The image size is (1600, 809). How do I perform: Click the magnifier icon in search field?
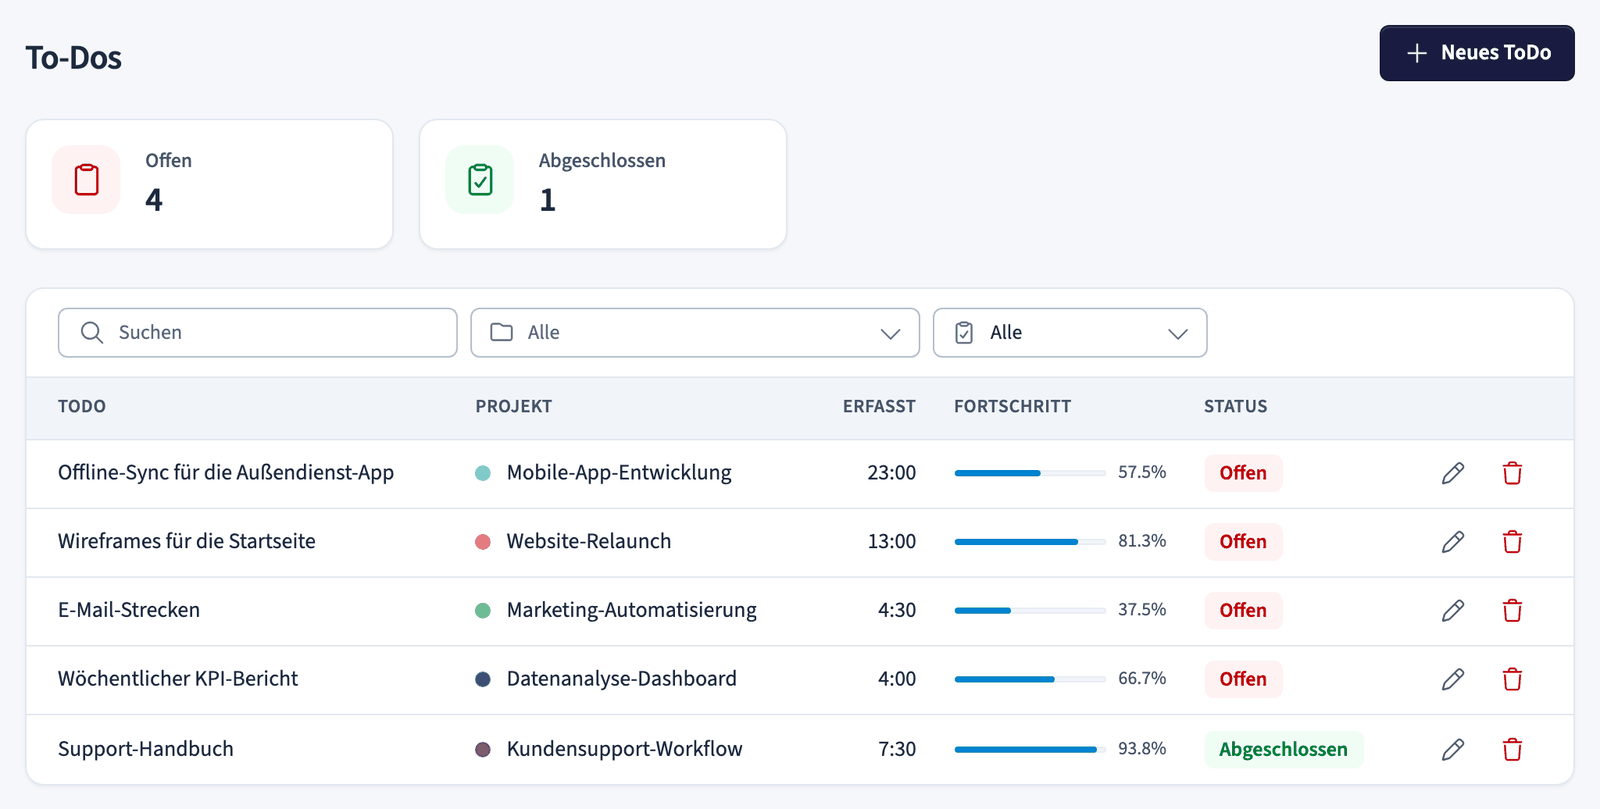[92, 333]
